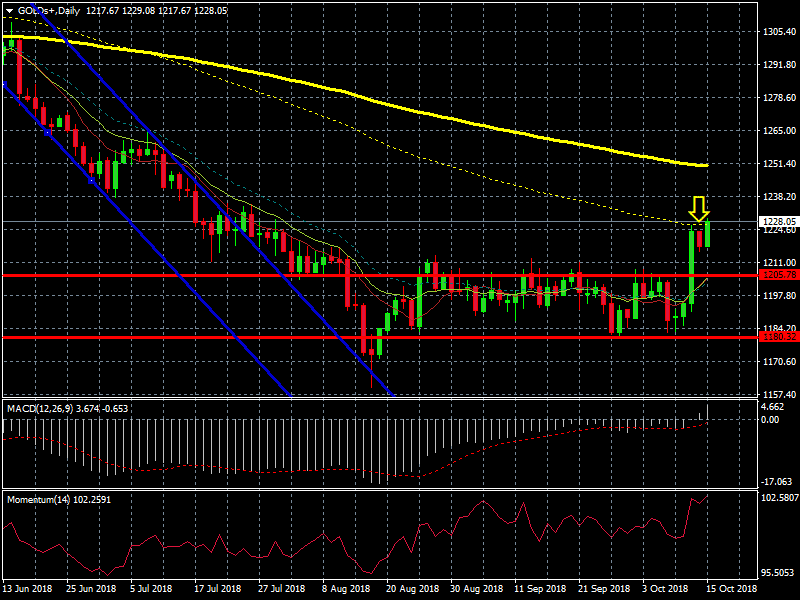This screenshot has height=600, width=800.
Task: Click the yellow down arrow marker
Action: pyautogui.click(x=699, y=210)
